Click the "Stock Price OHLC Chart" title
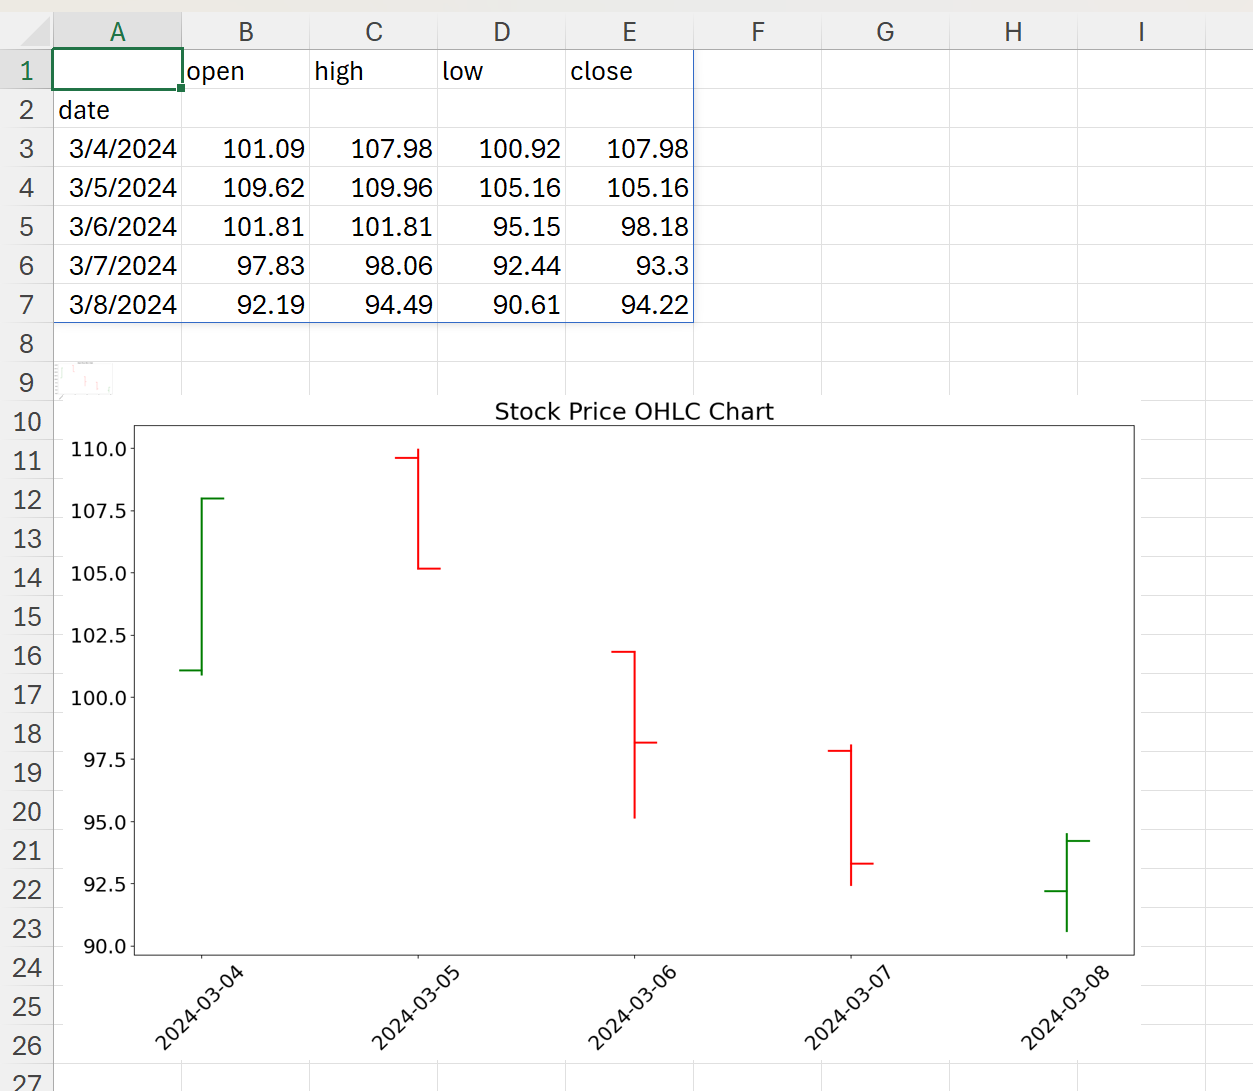 pos(634,412)
